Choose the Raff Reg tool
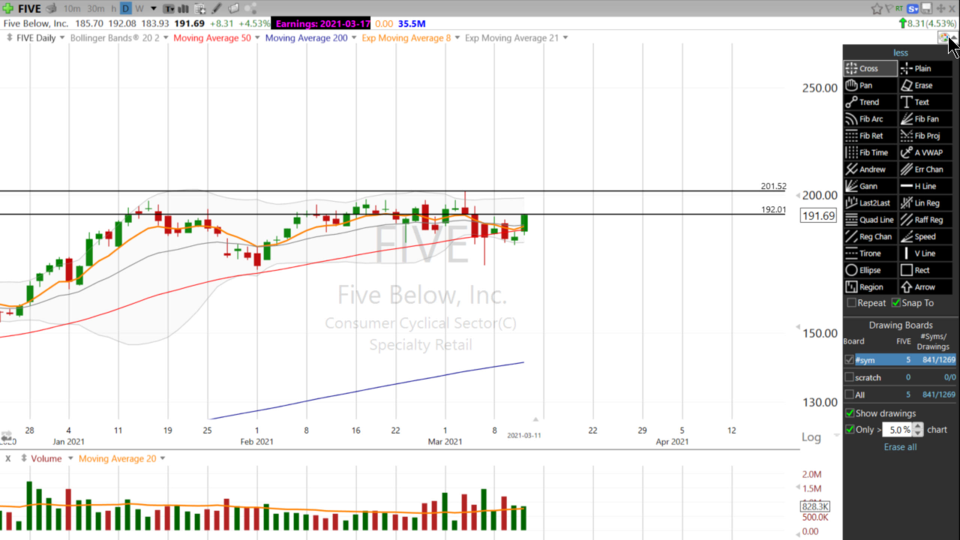960x540 pixels. [925, 220]
